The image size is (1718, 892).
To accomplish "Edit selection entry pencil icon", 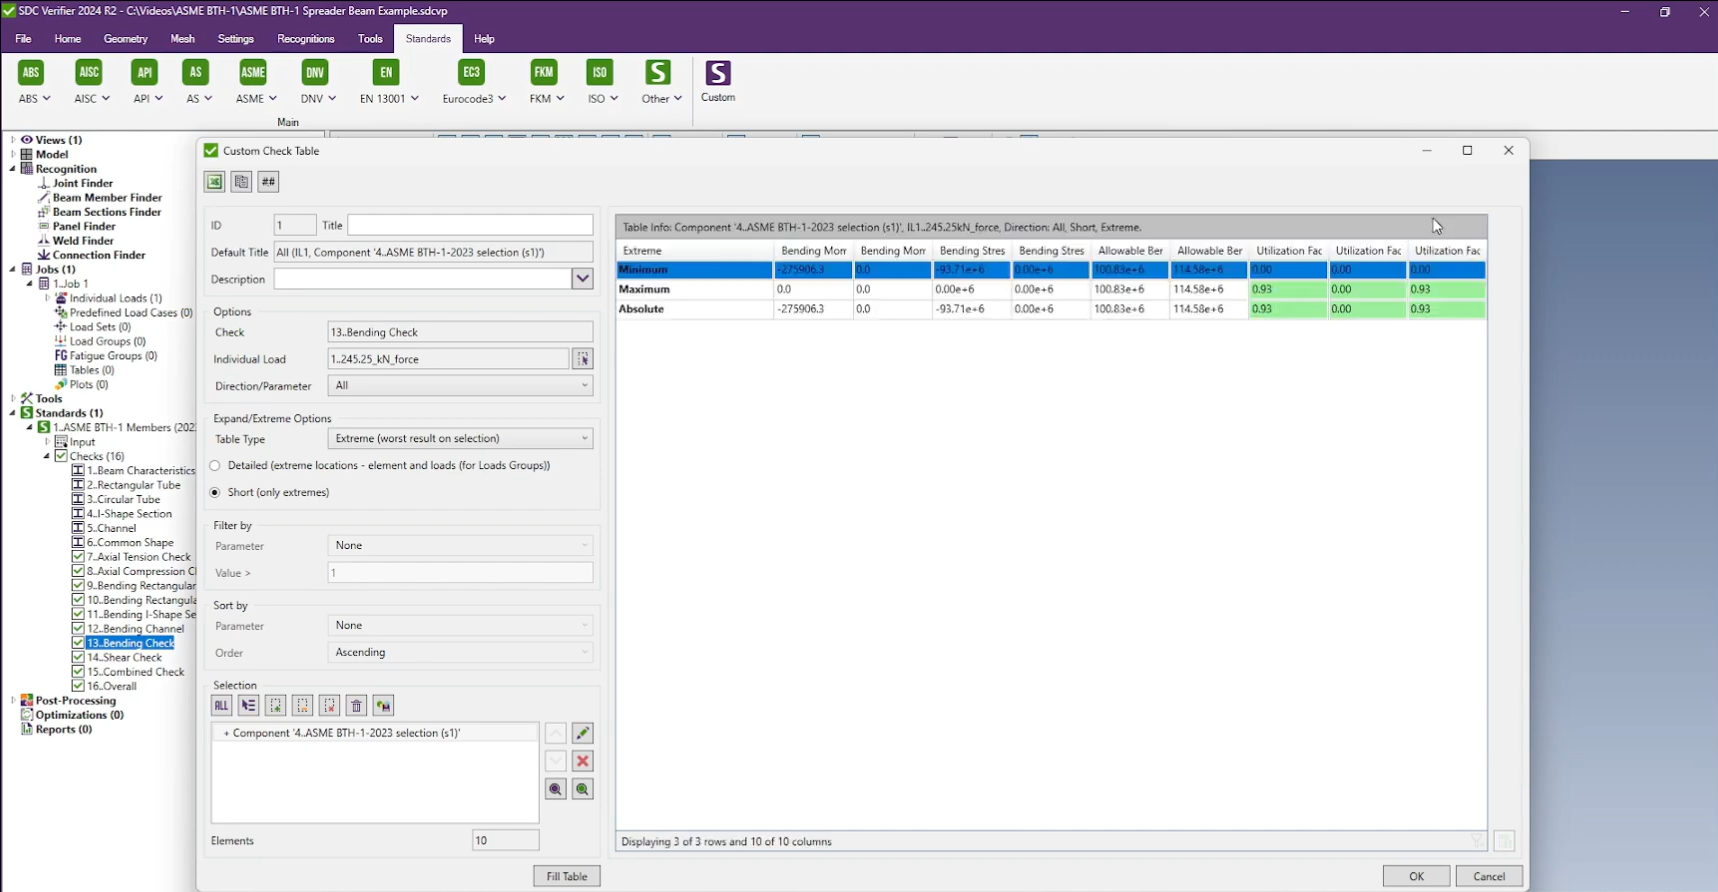I will pos(583,733).
